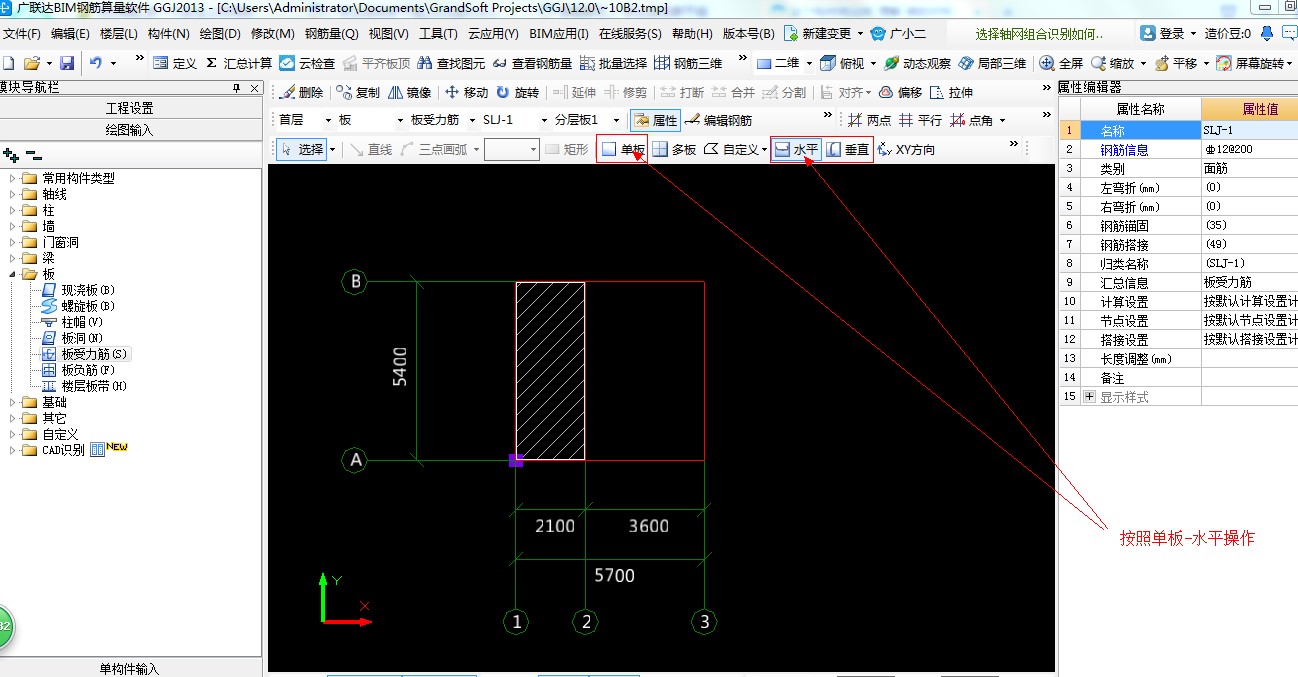
Task: Switch to 俯视 top view
Action: 842,63
